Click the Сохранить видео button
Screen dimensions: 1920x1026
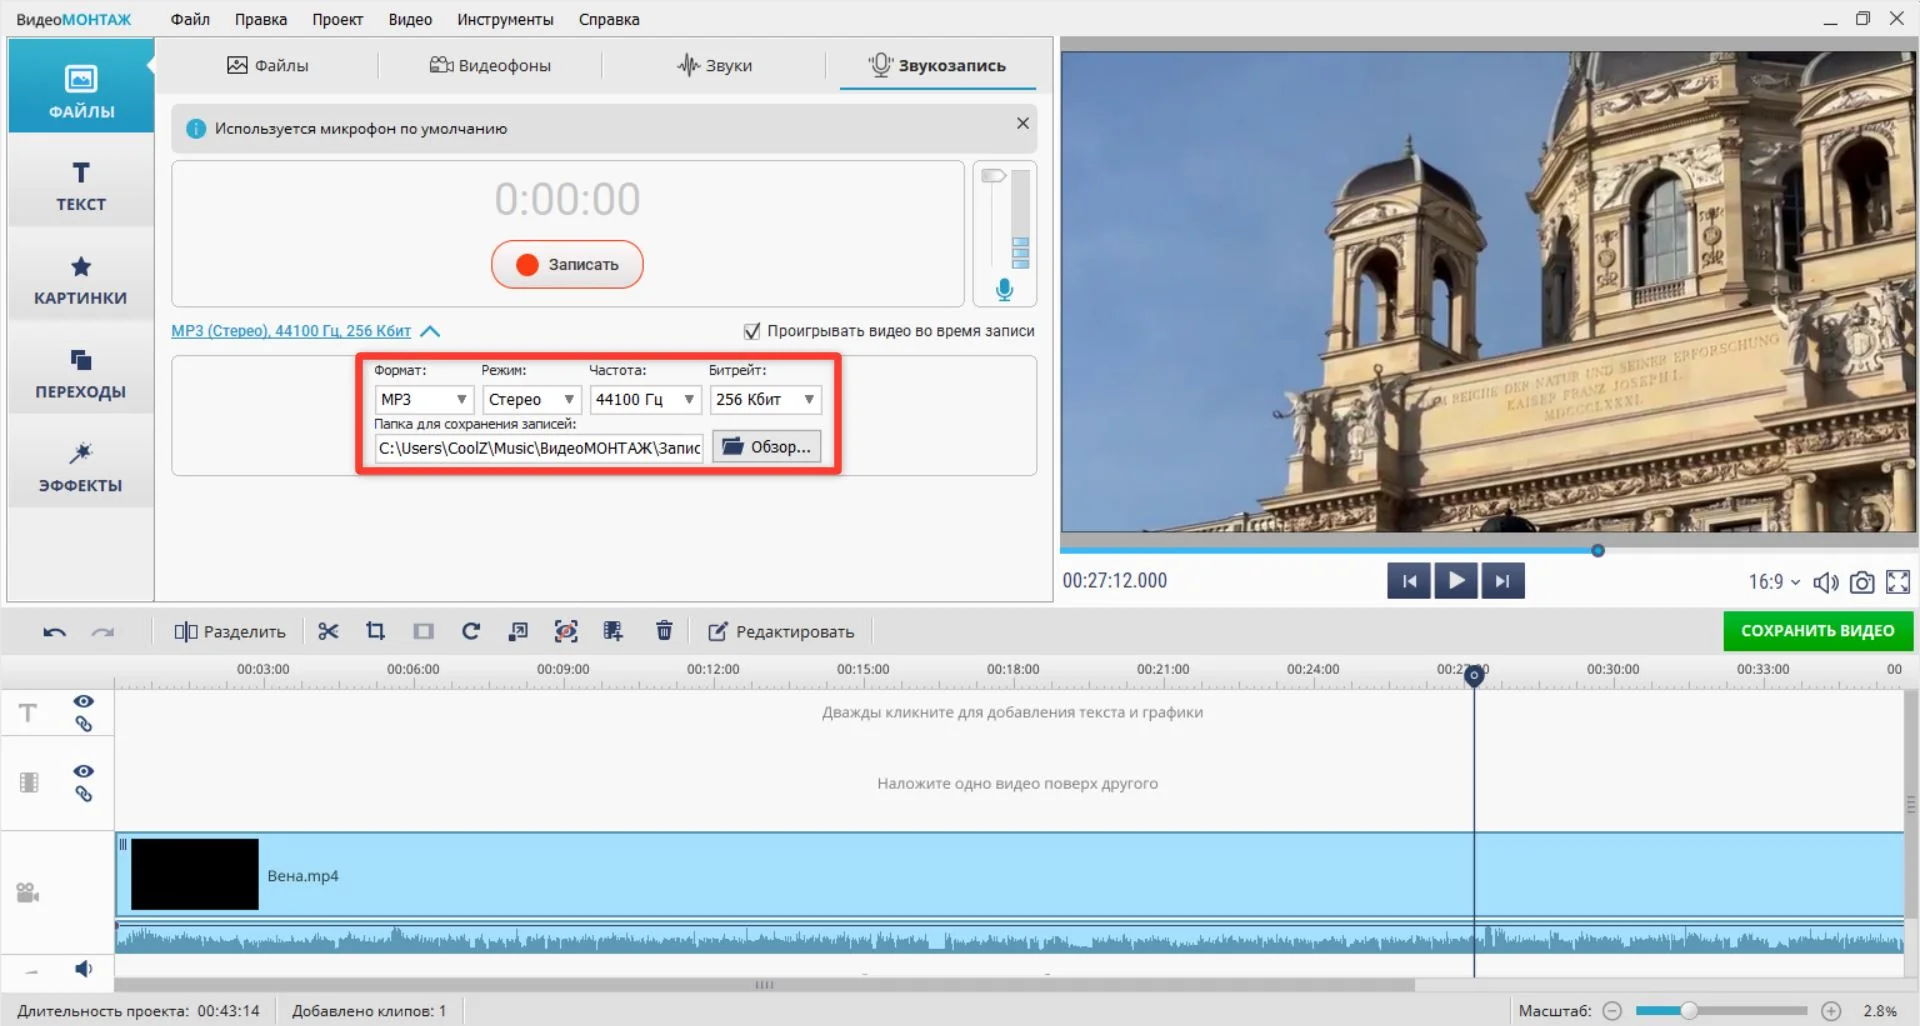[x=1817, y=631]
